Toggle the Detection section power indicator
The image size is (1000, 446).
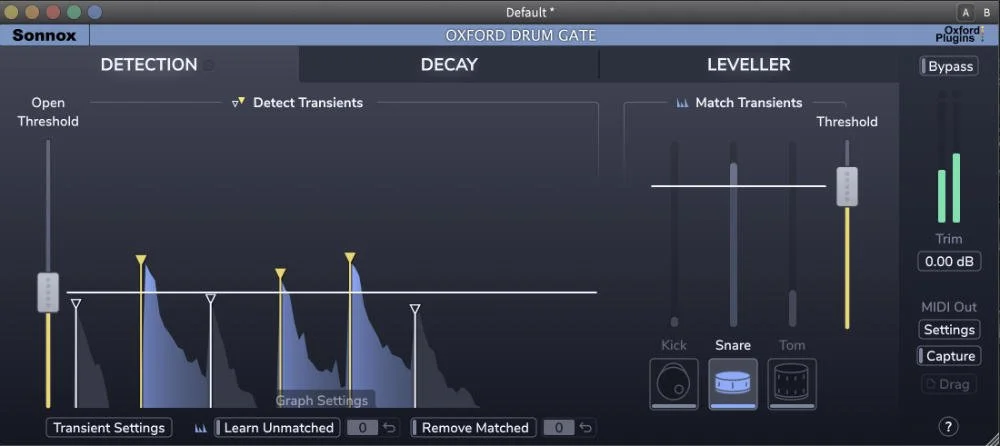(209, 65)
